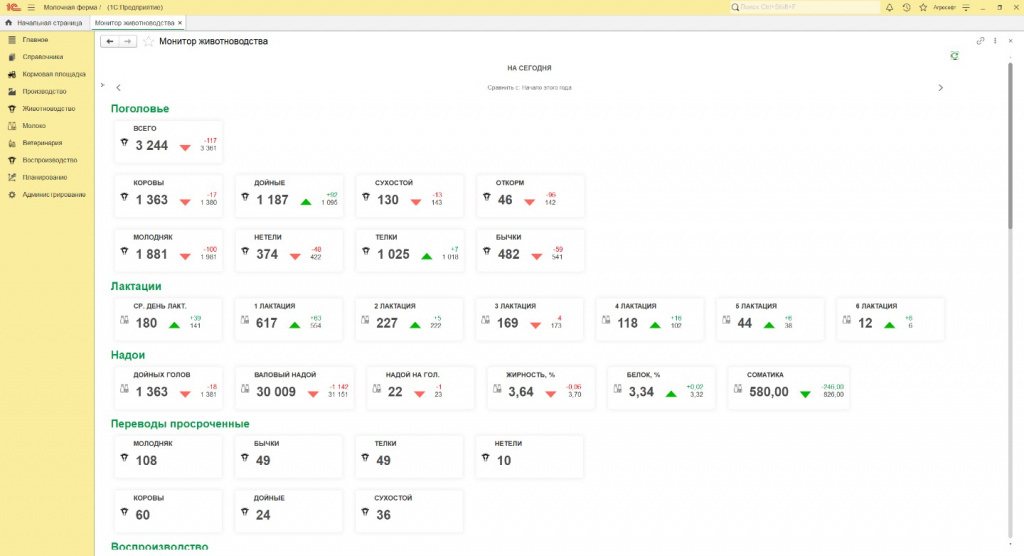Switch to Начальная страница tab
Viewport: 1024px width, 556px height.
44,22
